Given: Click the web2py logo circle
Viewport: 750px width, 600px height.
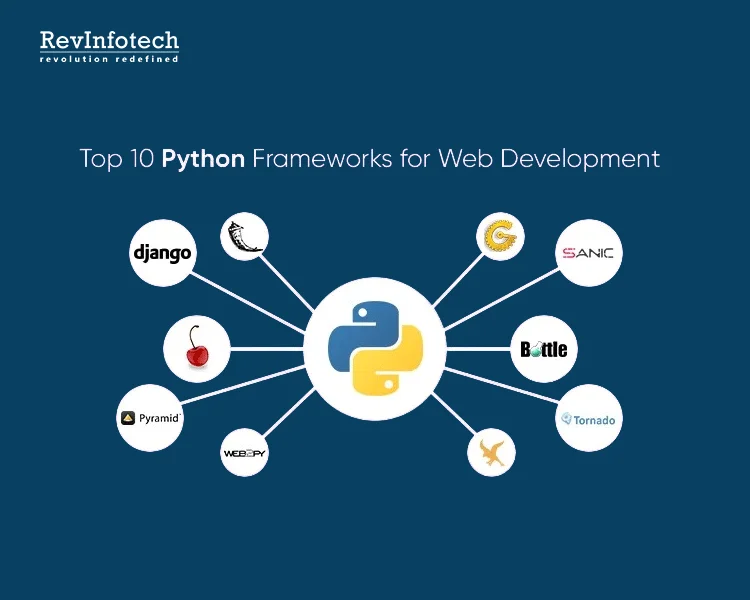Looking at the screenshot, I should [x=245, y=453].
